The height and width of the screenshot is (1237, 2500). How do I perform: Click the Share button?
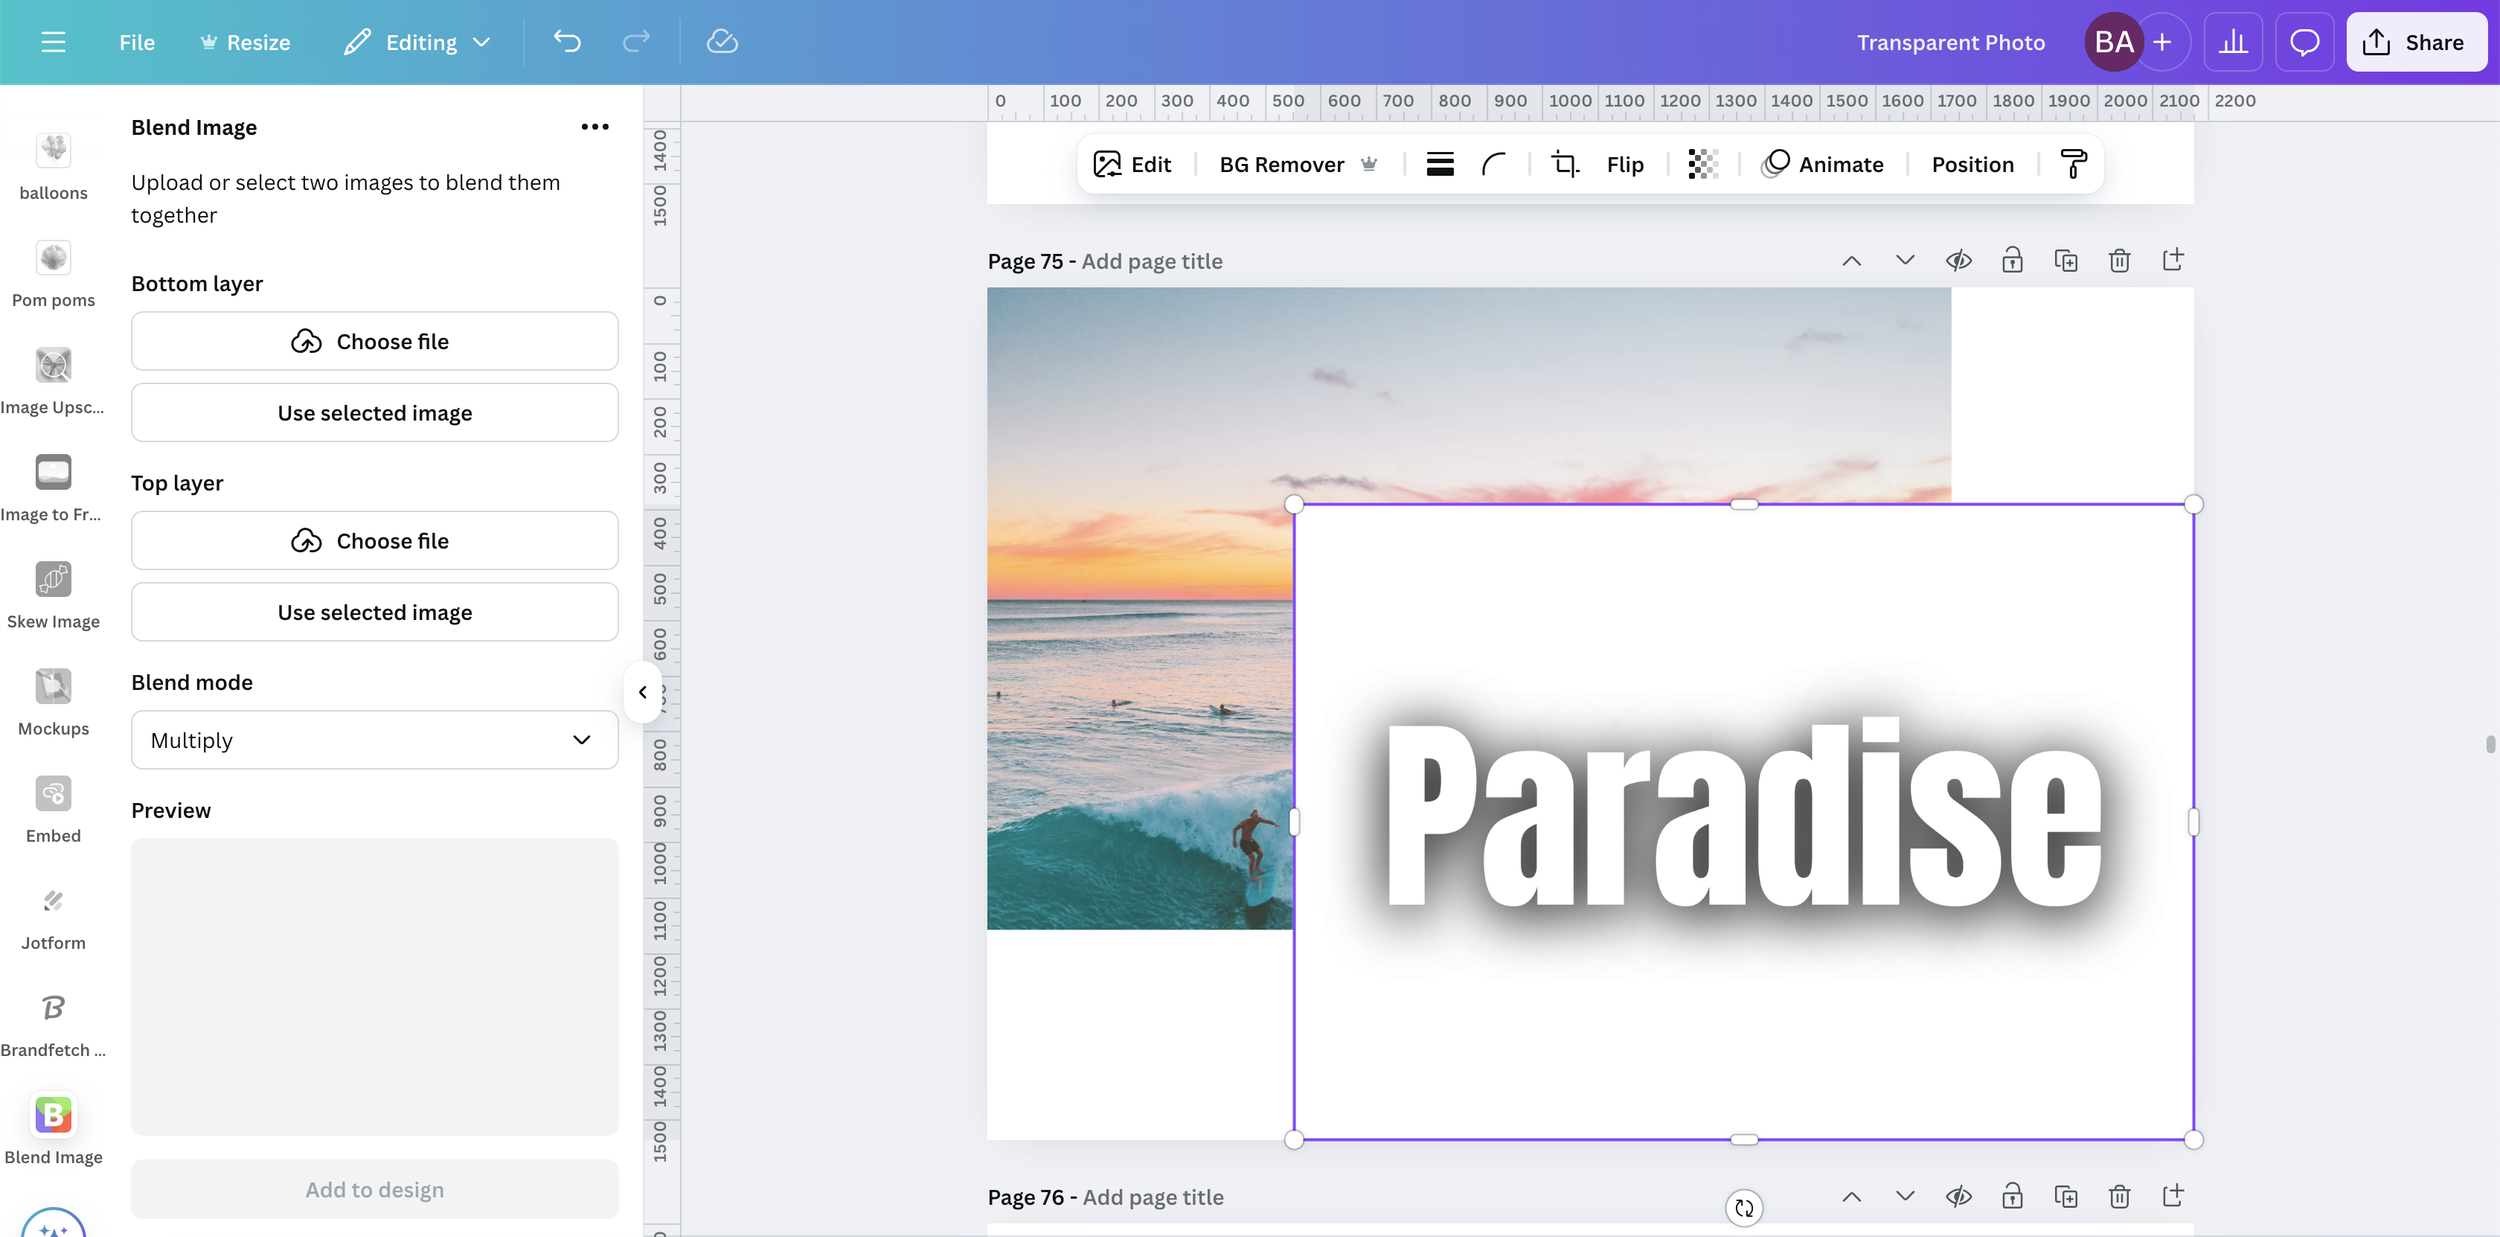2416,42
